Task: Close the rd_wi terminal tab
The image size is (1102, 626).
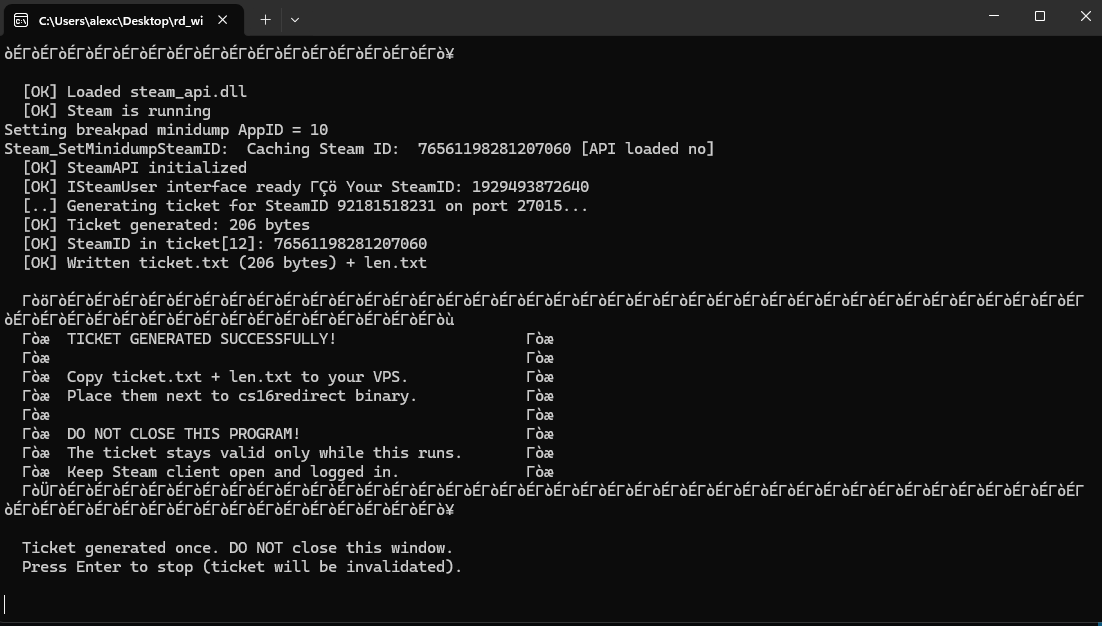Action: (223, 20)
